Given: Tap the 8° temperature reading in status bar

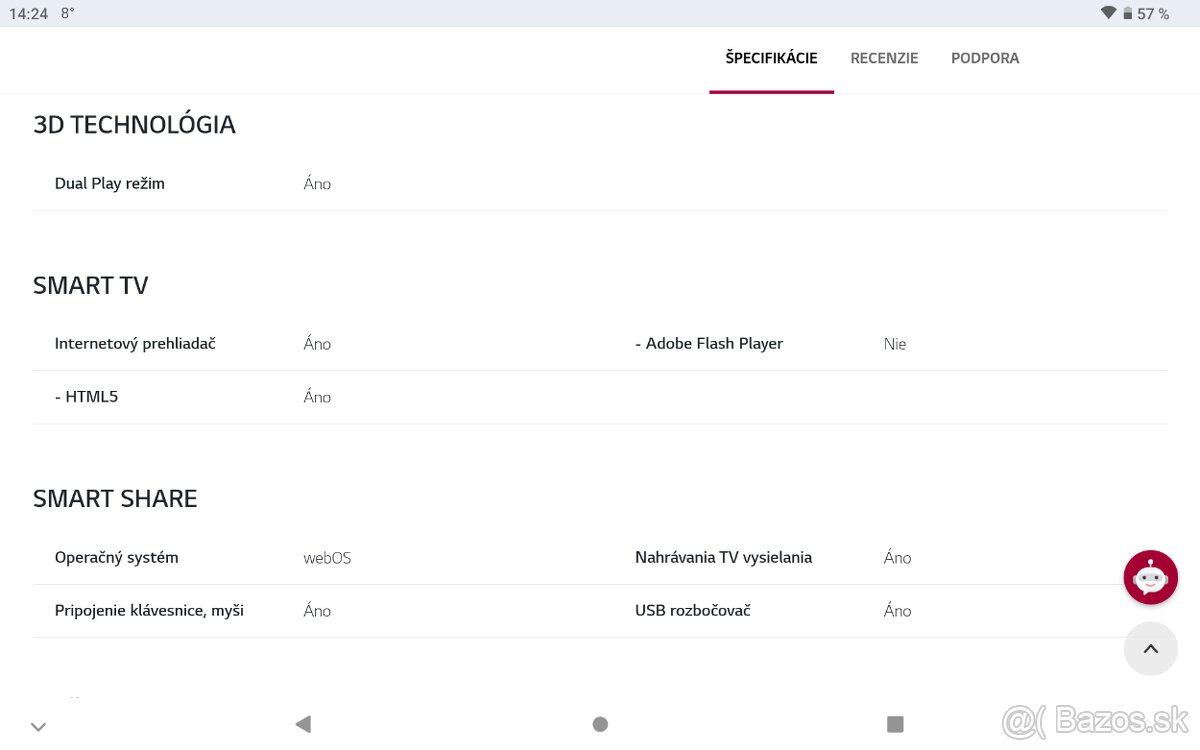Looking at the screenshot, I should click(x=66, y=14).
